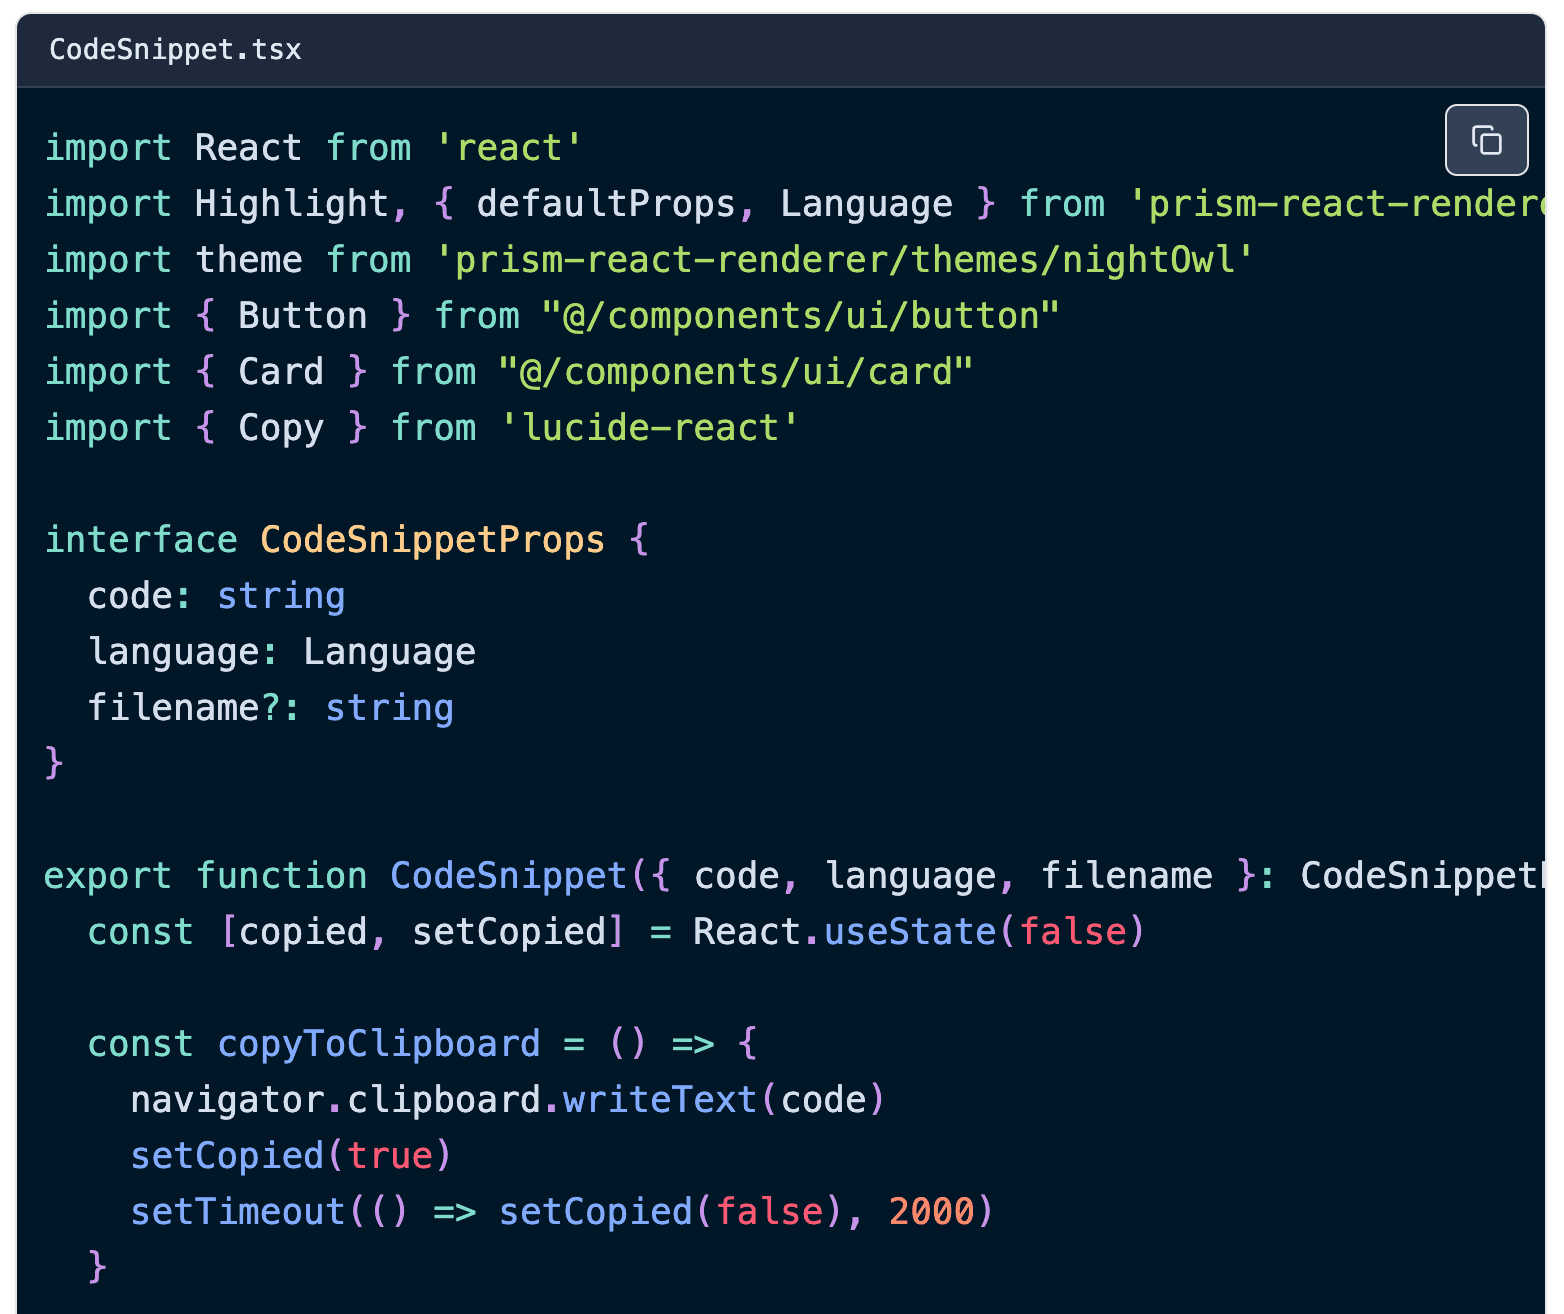Select the nightOwl theme import path
Viewport: 1564px width, 1314px height.
click(x=845, y=259)
